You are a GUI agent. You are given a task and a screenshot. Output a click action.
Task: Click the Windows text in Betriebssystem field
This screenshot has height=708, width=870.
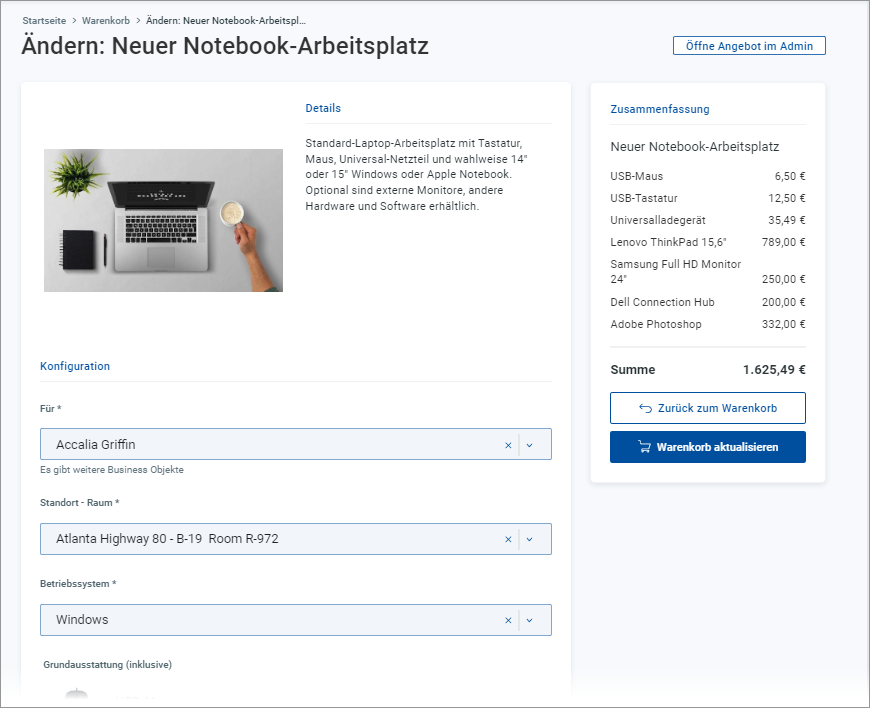pos(82,620)
